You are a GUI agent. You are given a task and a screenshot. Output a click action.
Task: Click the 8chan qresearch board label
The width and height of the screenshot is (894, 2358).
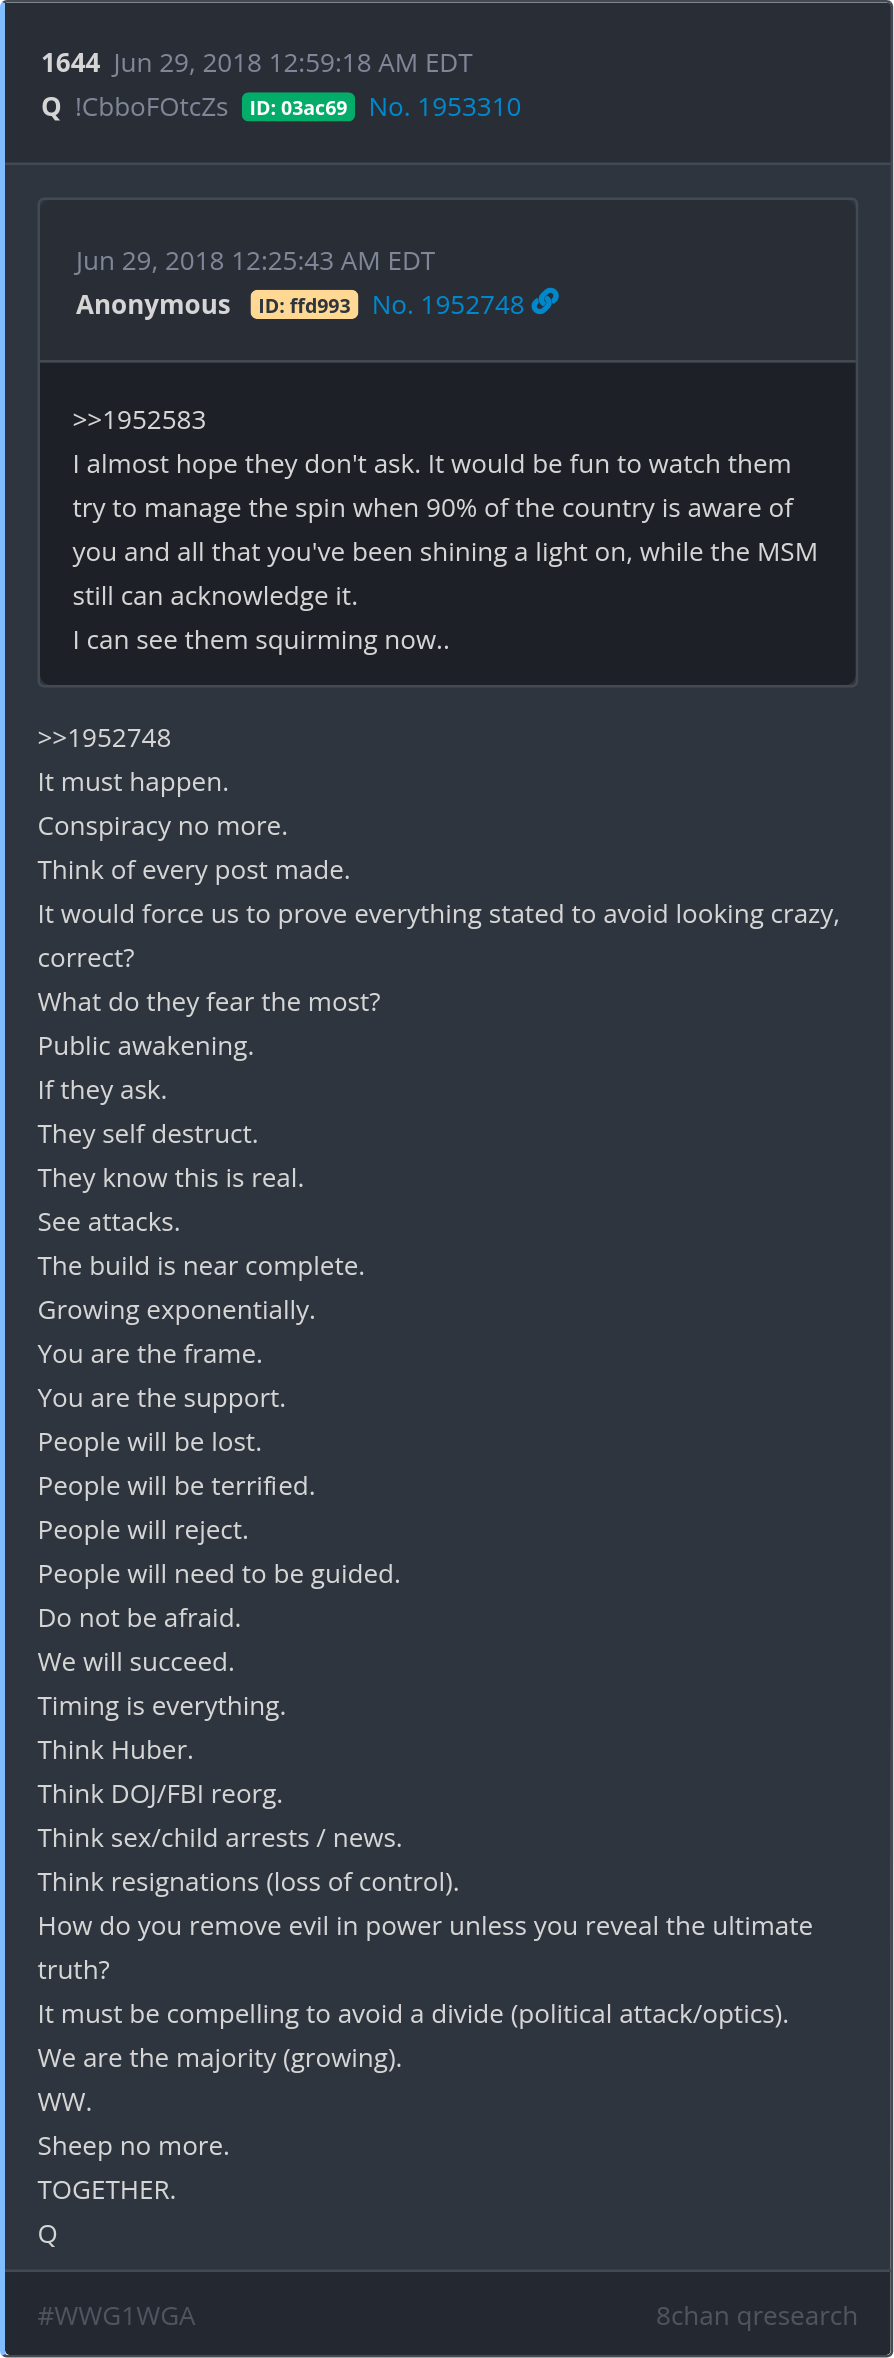click(x=756, y=2315)
